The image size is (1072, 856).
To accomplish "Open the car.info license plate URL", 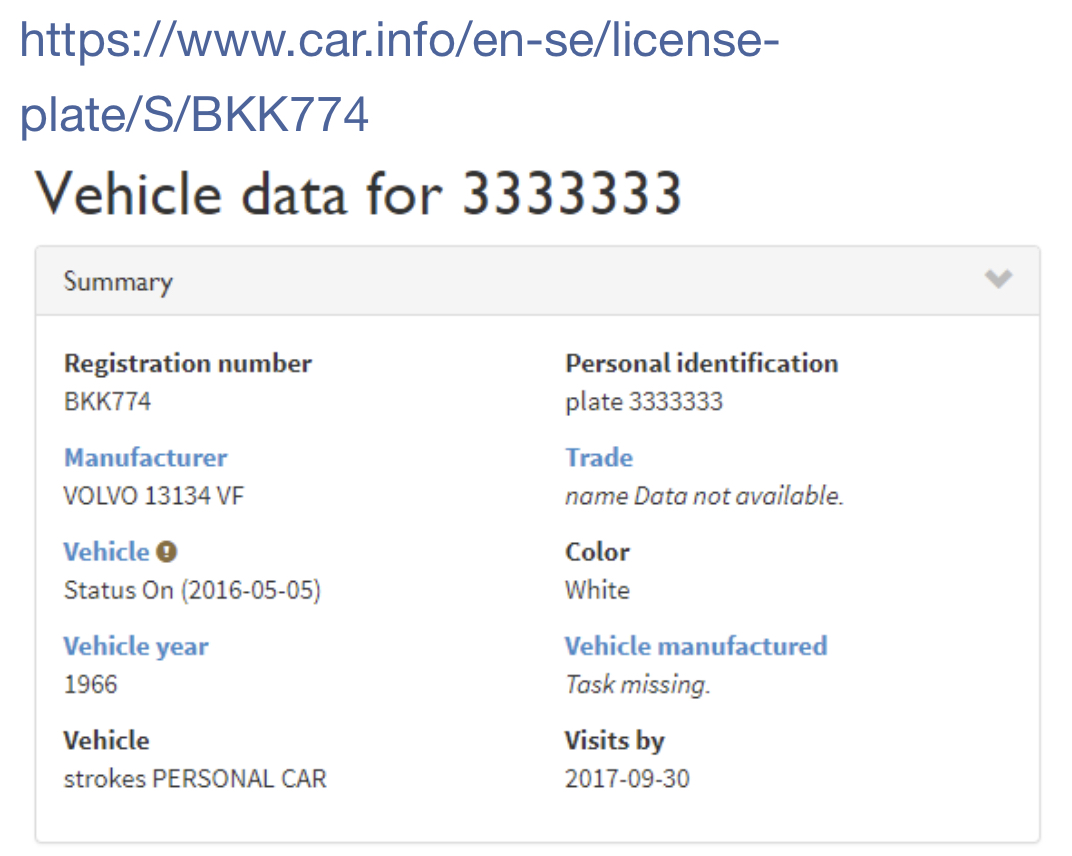I will coord(399,77).
